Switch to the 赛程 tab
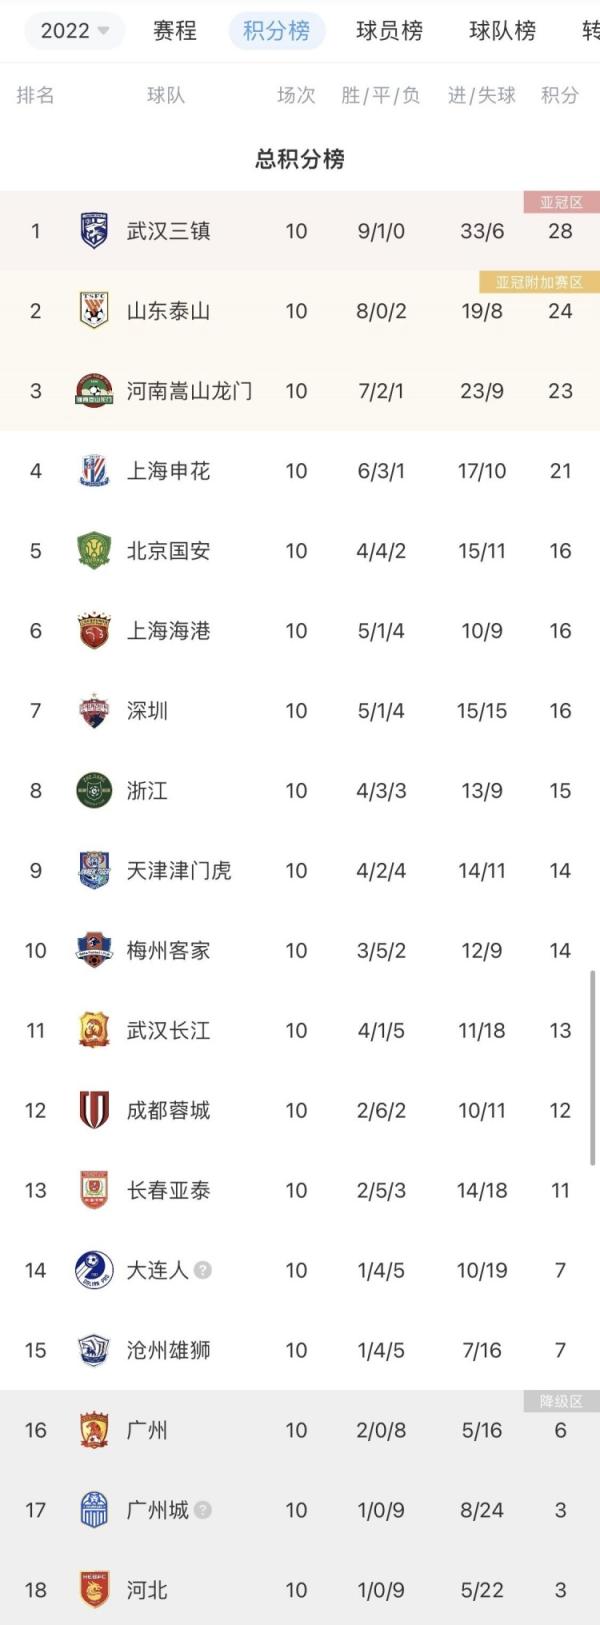 click(x=175, y=31)
